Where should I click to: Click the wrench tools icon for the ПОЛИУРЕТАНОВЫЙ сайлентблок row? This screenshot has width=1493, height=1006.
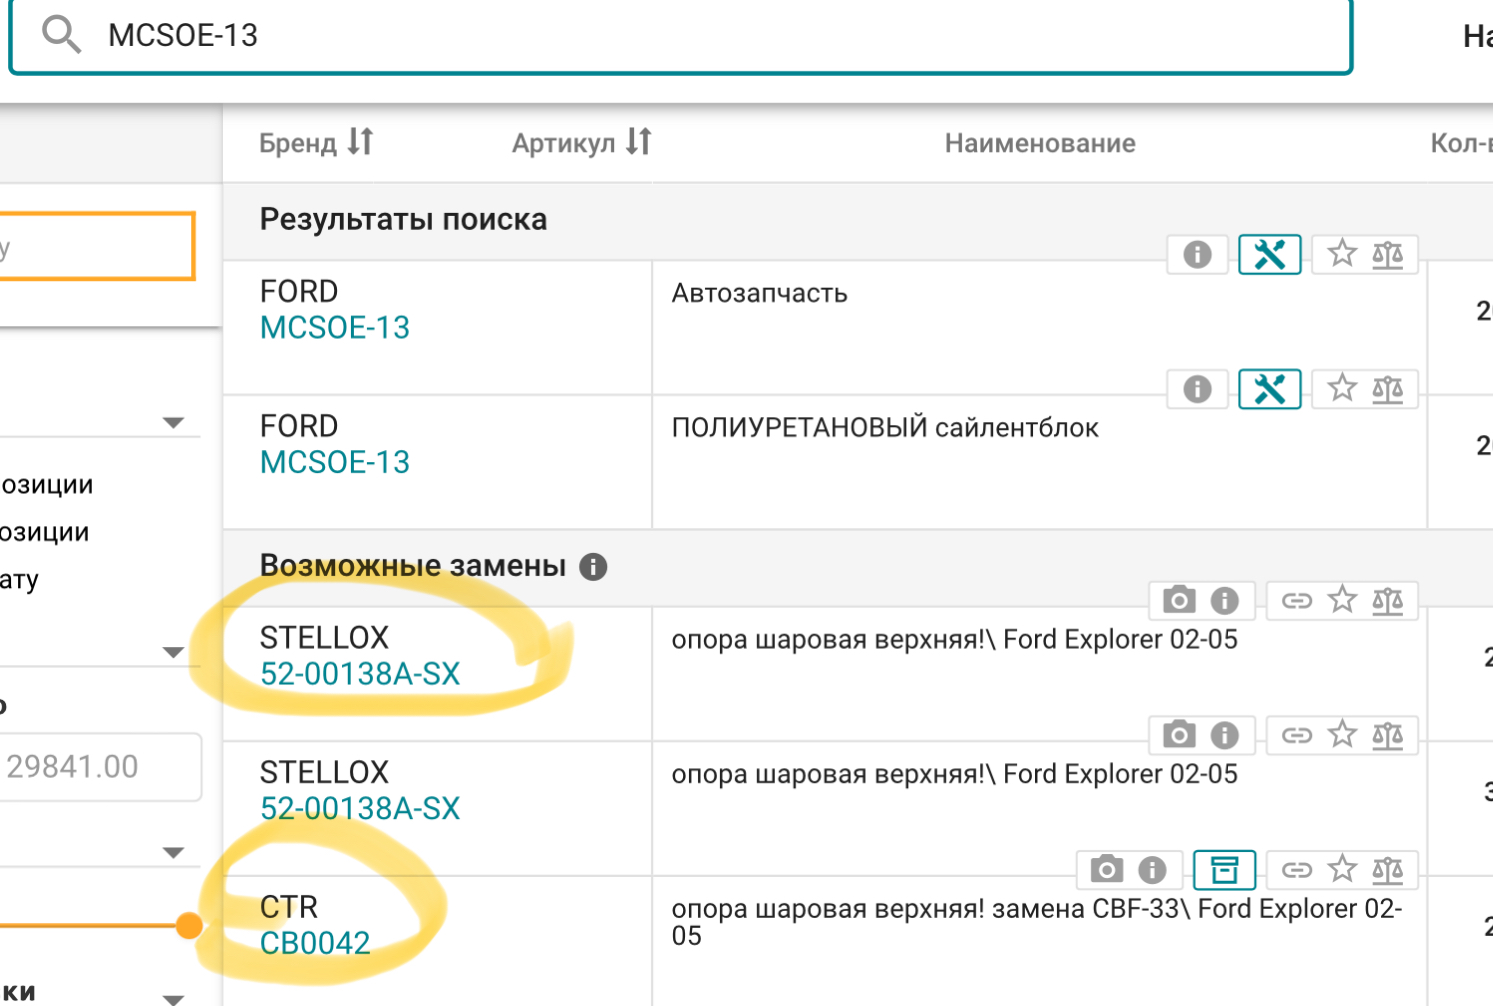(x=1269, y=389)
